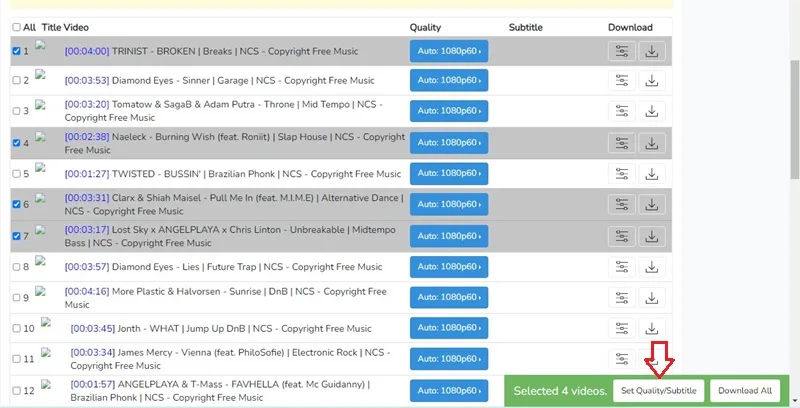Click Set Quality/Subtitle button
Viewport: 800px width, 408px height.
pyautogui.click(x=658, y=391)
